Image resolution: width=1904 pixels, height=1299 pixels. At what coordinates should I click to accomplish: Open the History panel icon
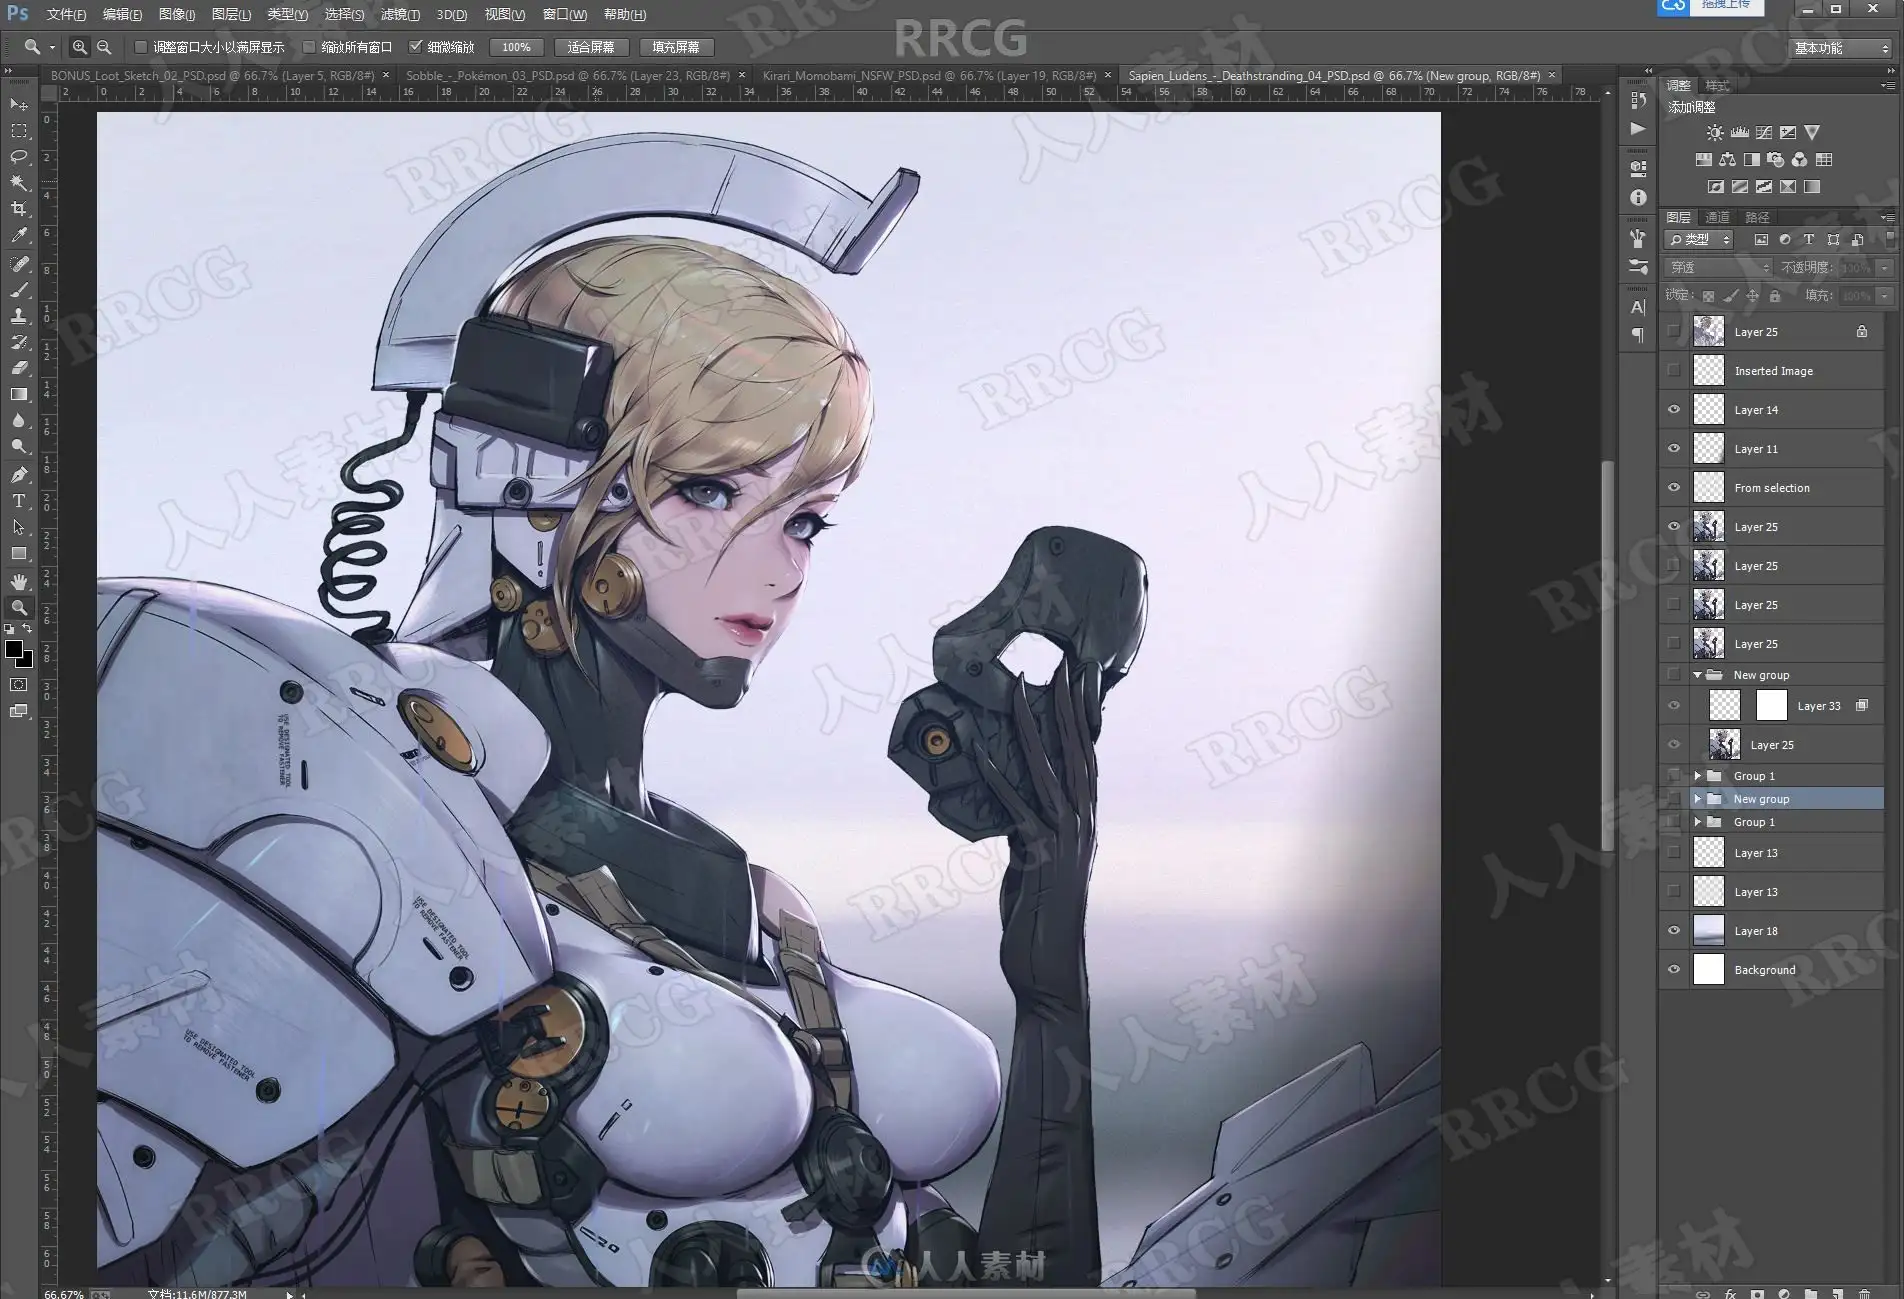pos(1638,100)
